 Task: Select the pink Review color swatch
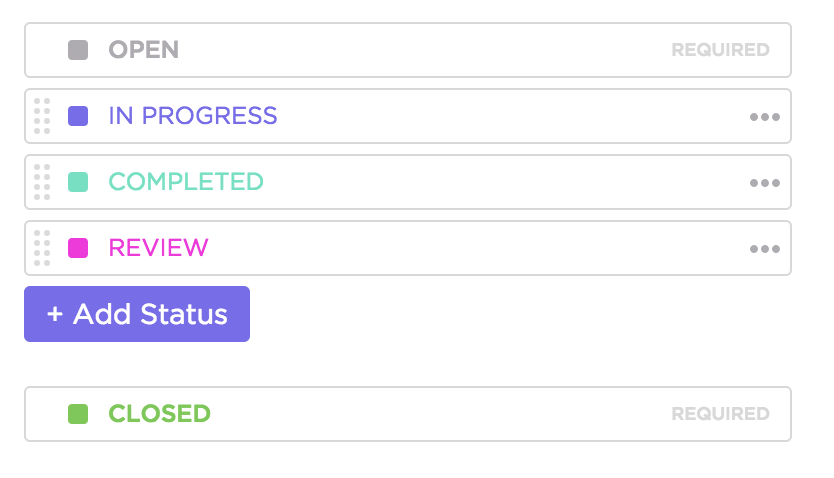pos(78,248)
